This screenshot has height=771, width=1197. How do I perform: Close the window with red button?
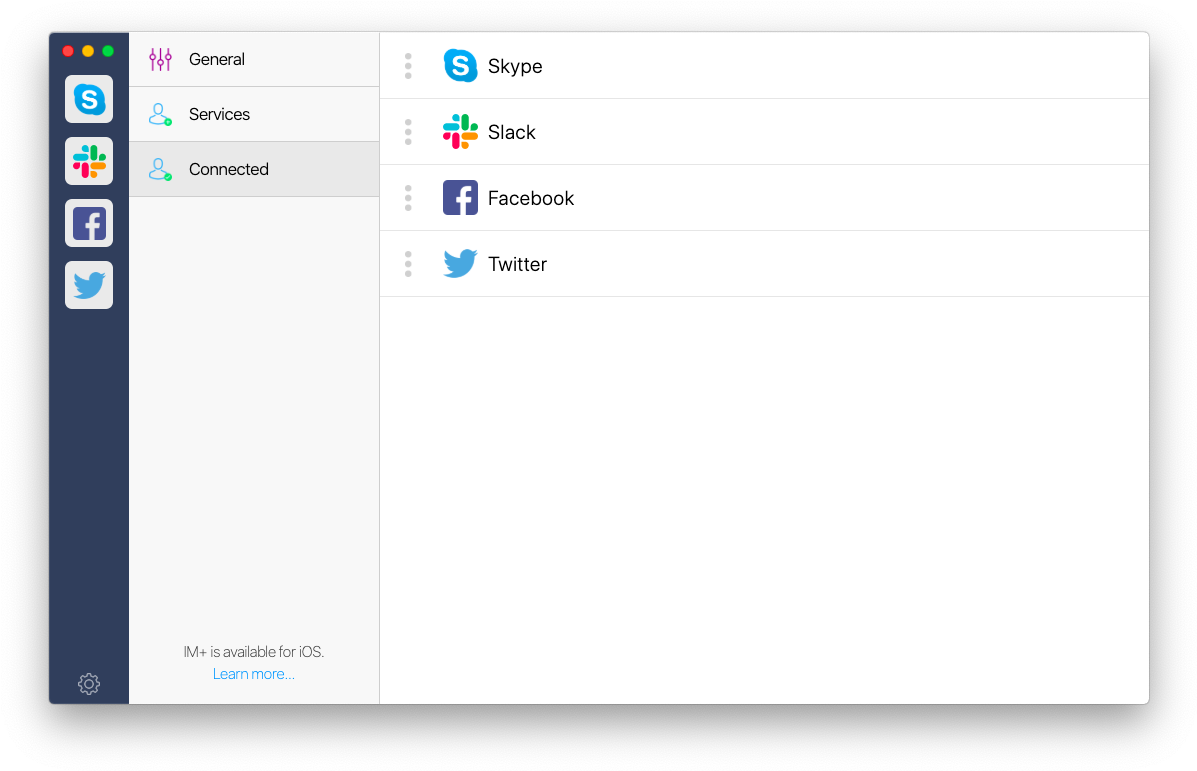pyautogui.click(x=68, y=51)
